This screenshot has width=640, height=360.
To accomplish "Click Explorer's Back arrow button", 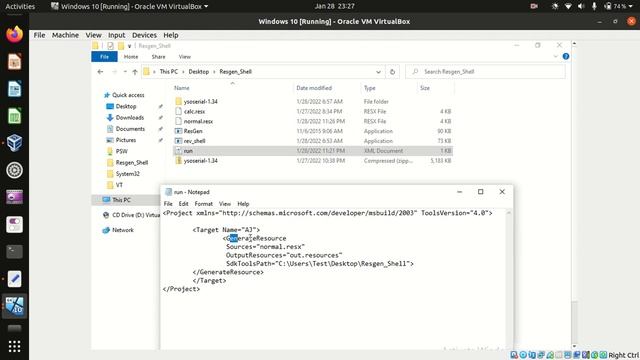I will [x=100, y=72].
